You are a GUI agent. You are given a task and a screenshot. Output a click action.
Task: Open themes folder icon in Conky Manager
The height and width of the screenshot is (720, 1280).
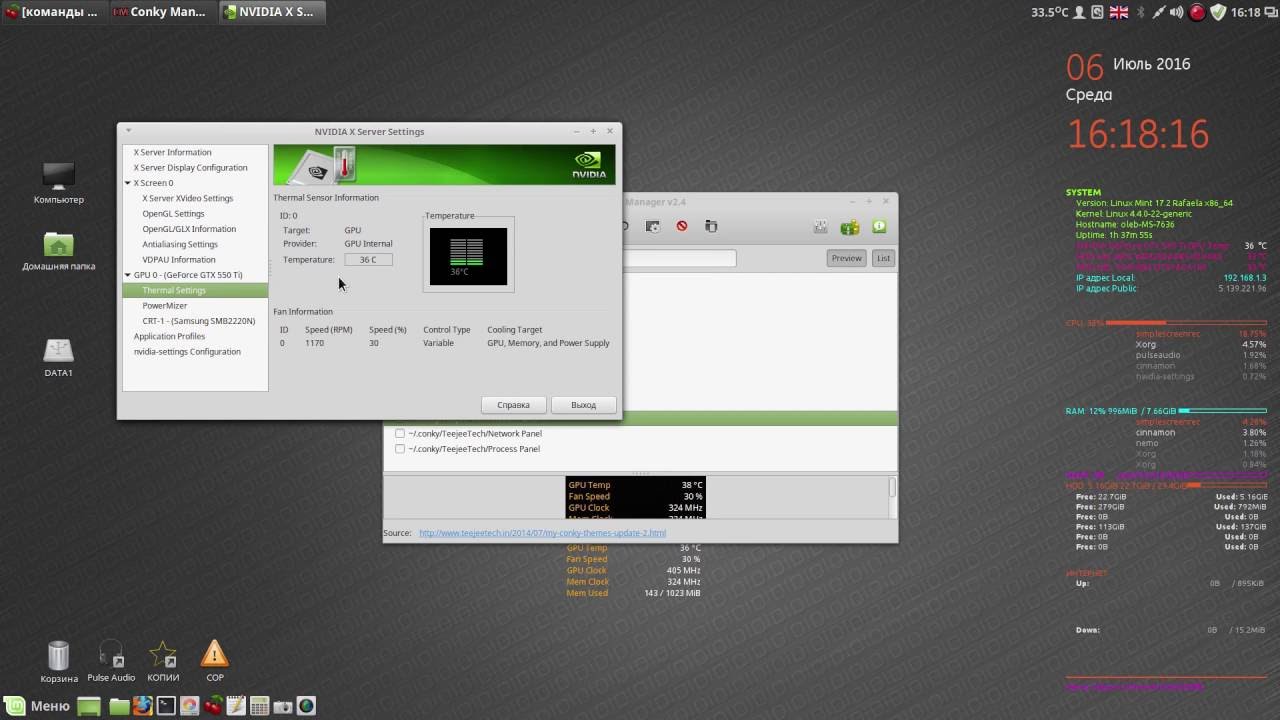(711, 227)
